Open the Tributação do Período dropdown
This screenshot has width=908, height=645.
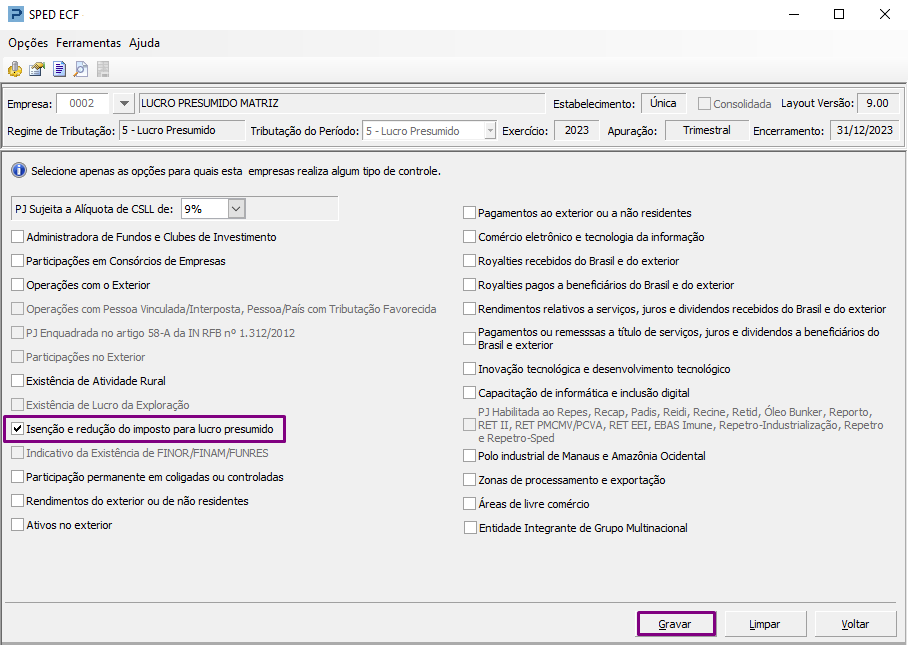click(490, 131)
